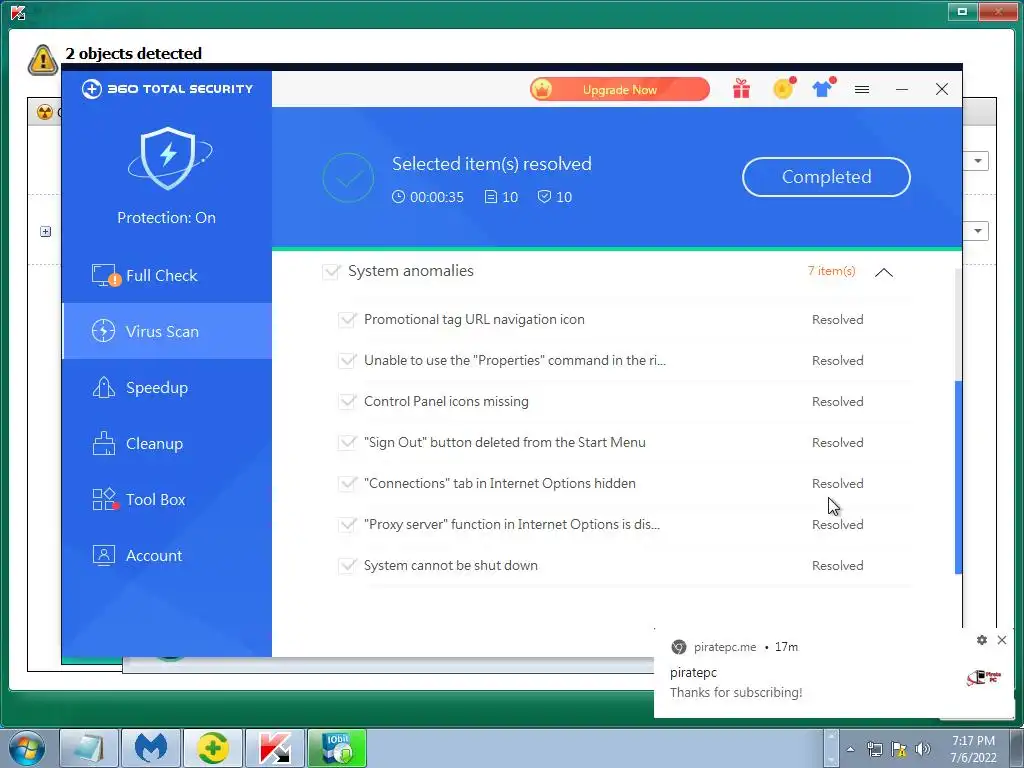Toggle Promotional tag URL navigation icon checkbox
This screenshot has width=1024, height=768.
coord(347,319)
